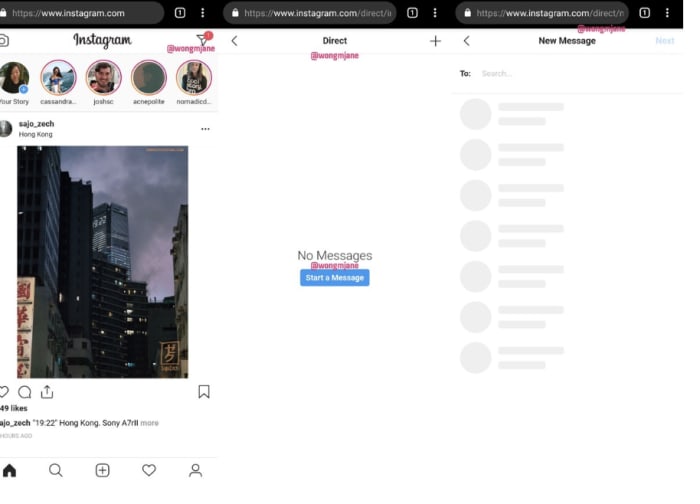Open the Hong Kong skyline post image
The image size is (700, 504).
pos(103,262)
